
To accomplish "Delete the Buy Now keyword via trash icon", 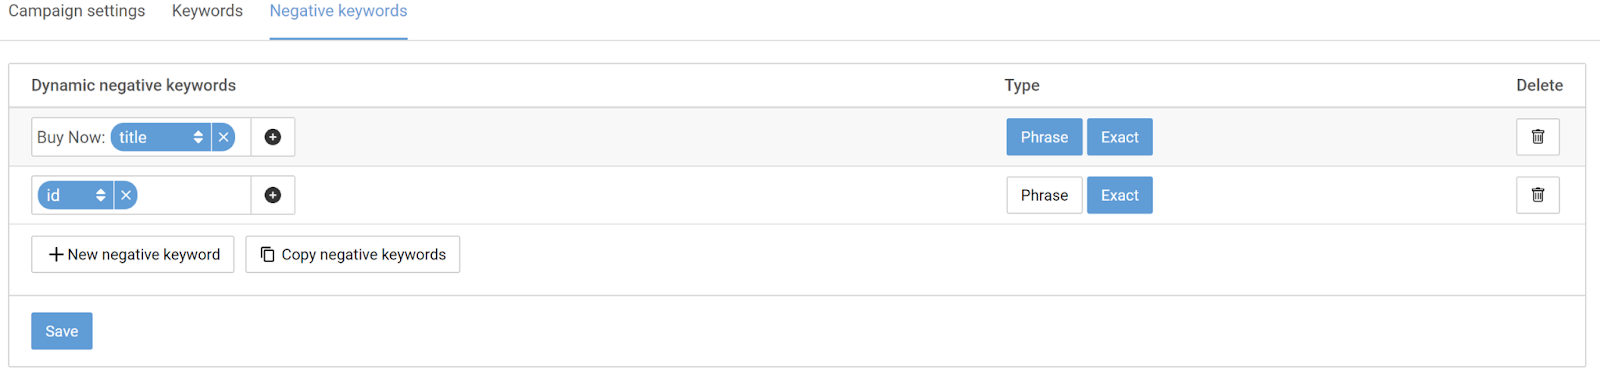I will click(x=1538, y=137).
